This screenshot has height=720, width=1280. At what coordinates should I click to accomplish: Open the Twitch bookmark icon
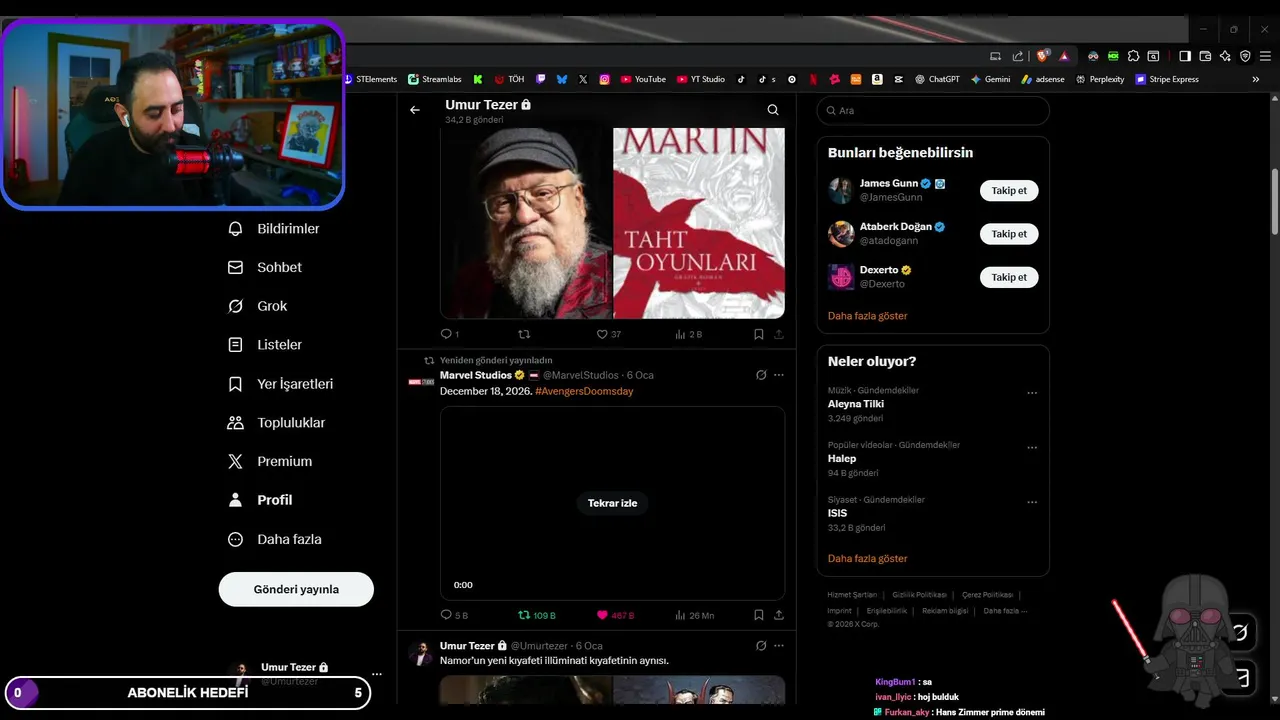point(541,79)
